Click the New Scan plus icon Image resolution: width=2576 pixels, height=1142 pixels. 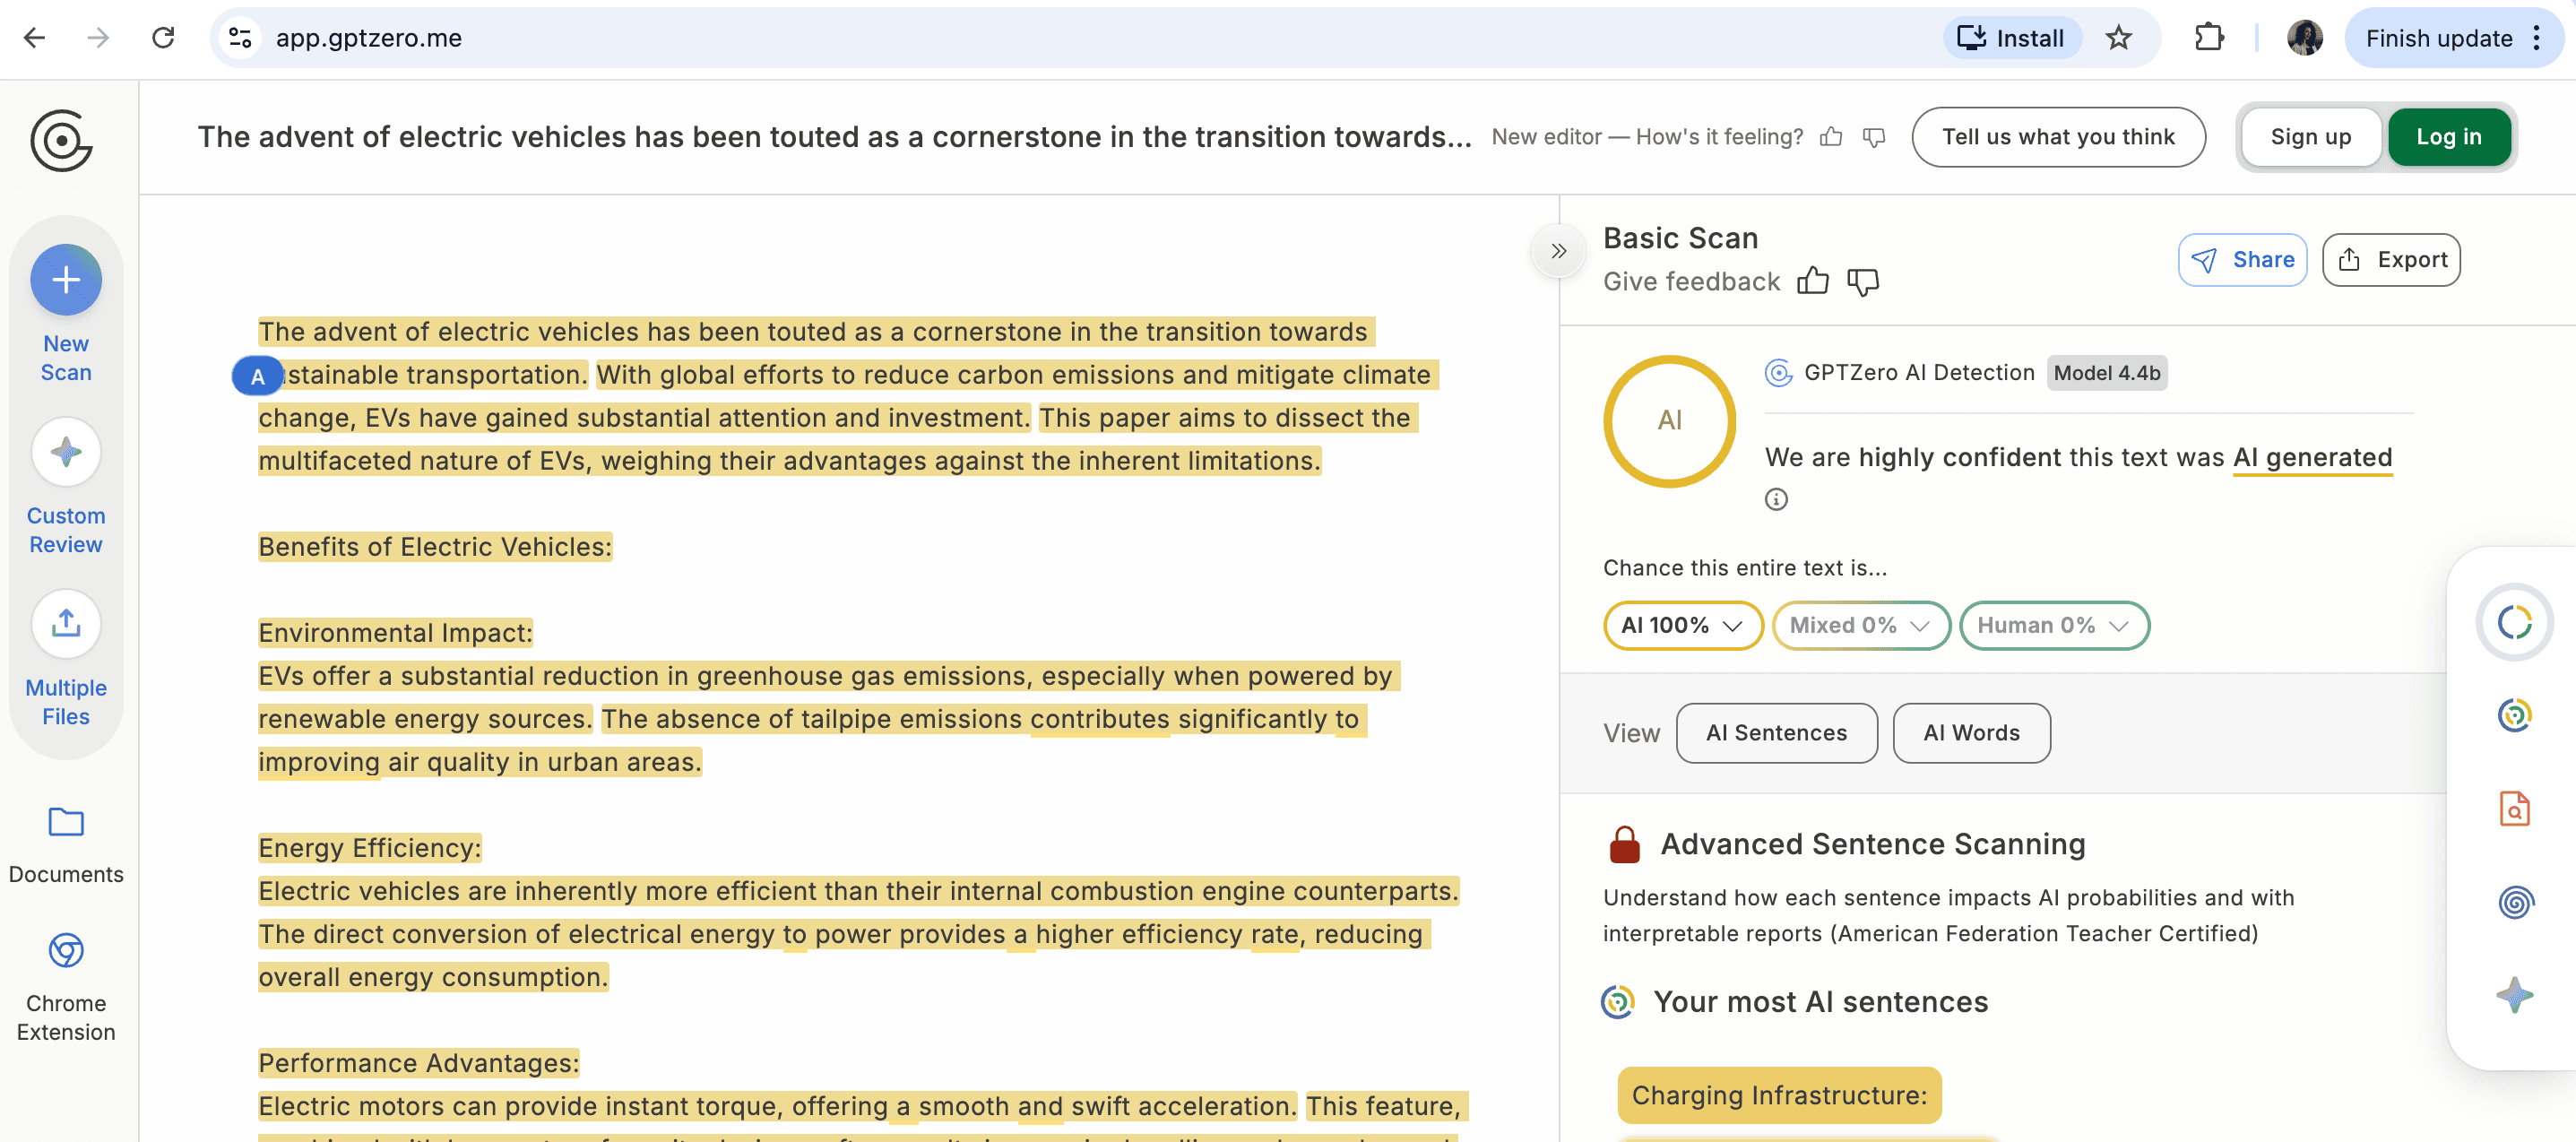coord(66,280)
